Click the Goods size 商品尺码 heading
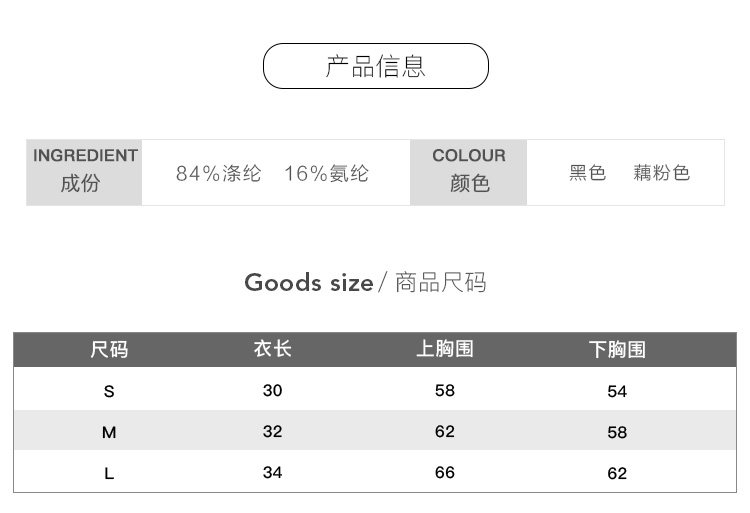This screenshot has width=750, height=513. tap(365, 282)
